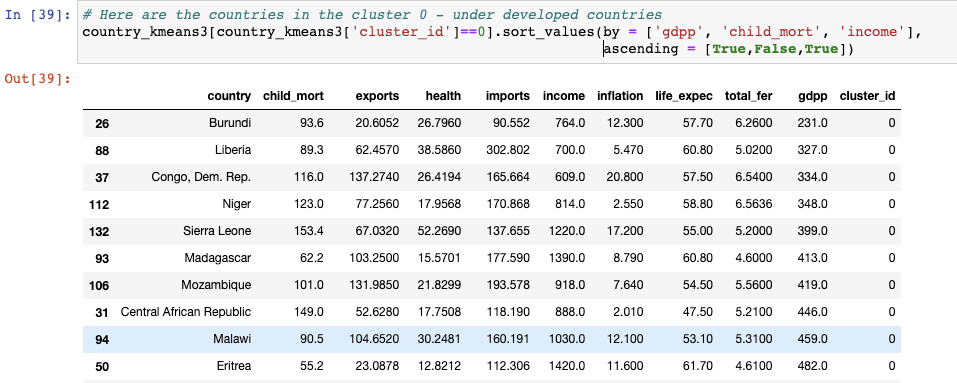Select Burundi's life_expec value 57.70

click(698, 123)
